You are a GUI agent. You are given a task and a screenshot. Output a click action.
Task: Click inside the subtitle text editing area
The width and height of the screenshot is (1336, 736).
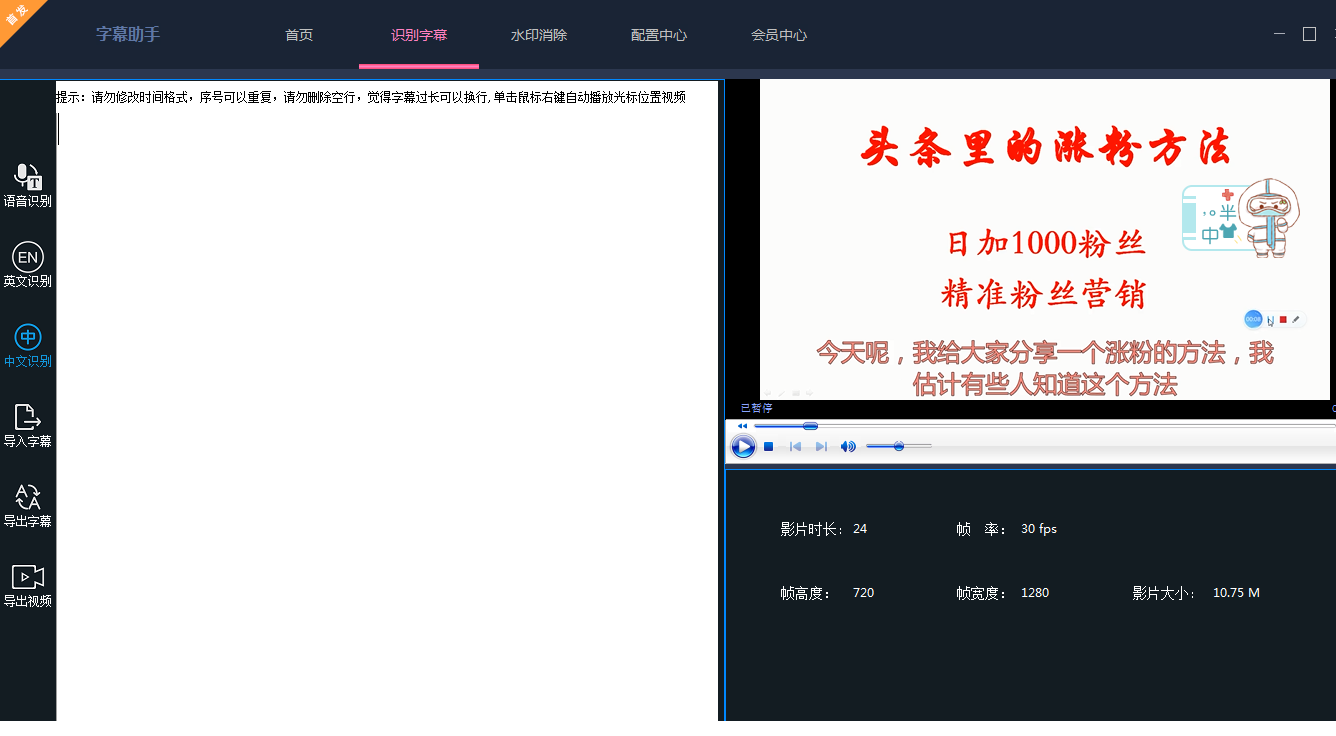[387, 415]
